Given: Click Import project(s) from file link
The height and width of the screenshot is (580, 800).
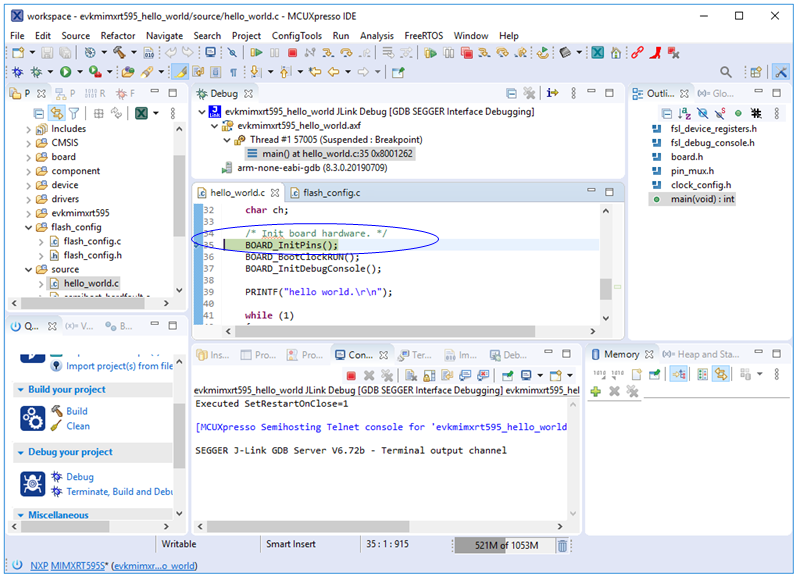Looking at the screenshot, I should point(119,366).
